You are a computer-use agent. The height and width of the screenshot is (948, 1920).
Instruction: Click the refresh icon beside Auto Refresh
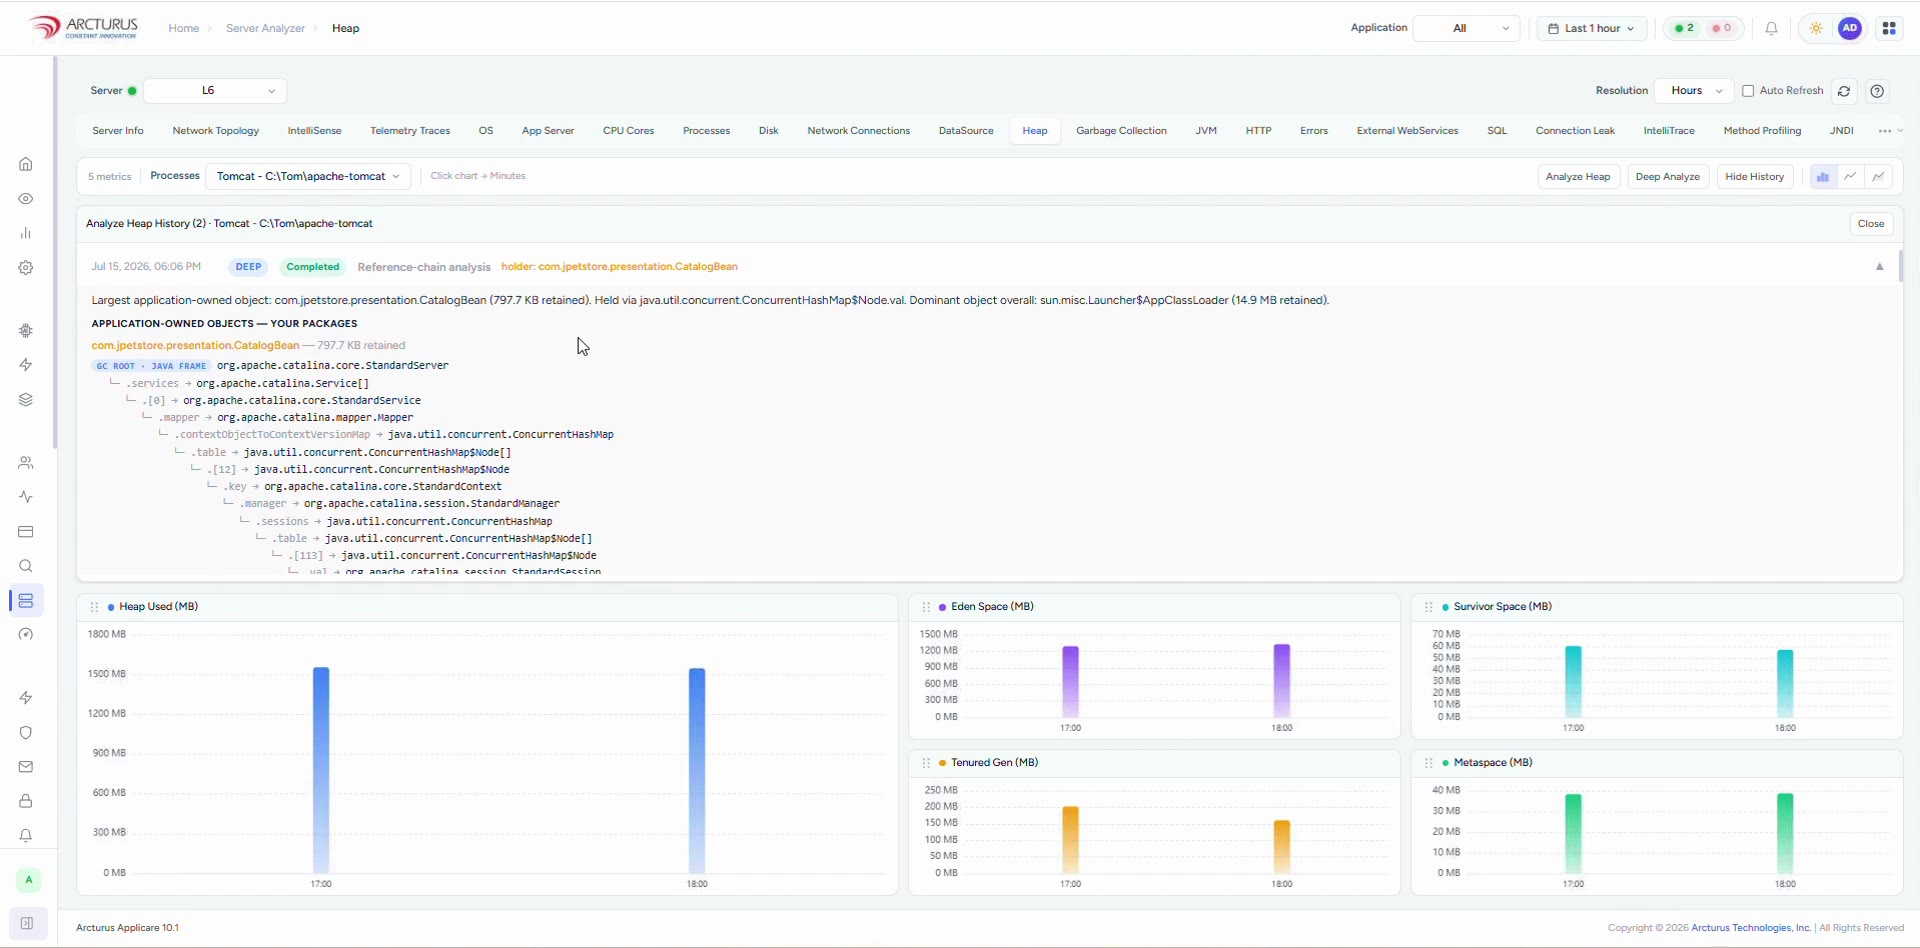[1844, 91]
